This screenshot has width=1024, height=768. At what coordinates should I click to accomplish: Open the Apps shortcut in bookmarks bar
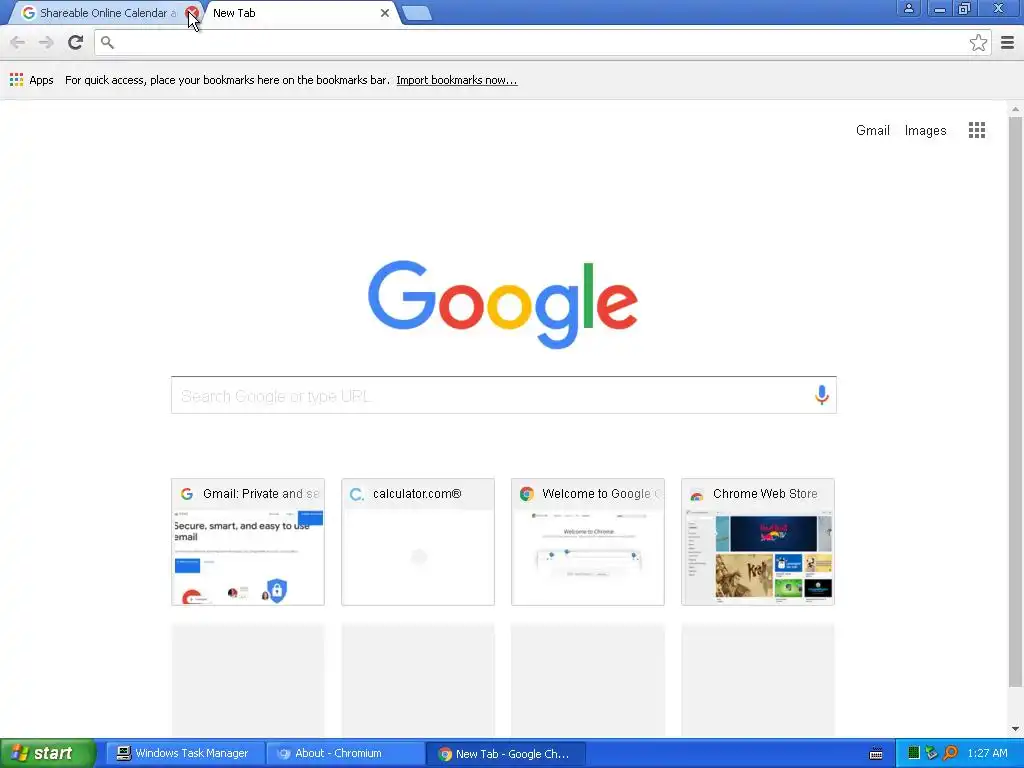(31, 80)
